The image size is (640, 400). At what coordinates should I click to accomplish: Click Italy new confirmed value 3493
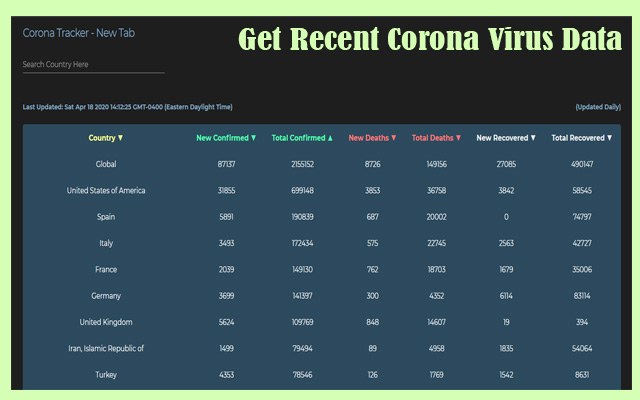point(227,243)
